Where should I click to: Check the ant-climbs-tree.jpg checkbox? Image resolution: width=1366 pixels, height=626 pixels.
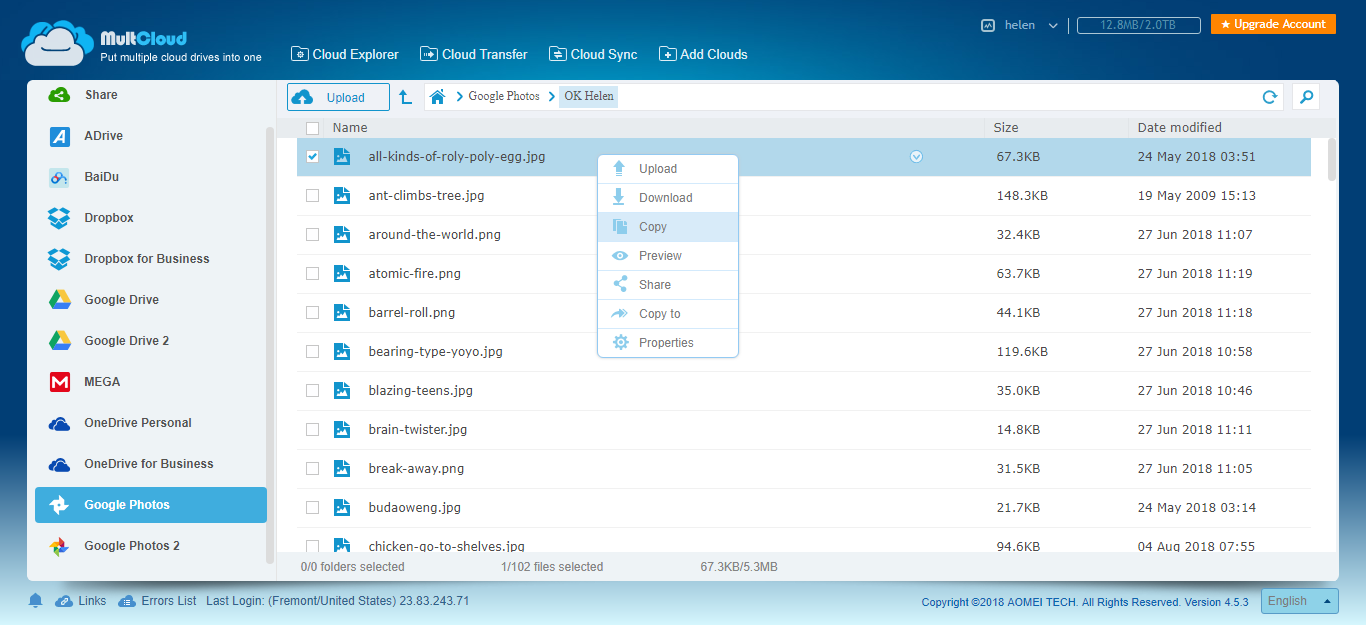point(313,196)
